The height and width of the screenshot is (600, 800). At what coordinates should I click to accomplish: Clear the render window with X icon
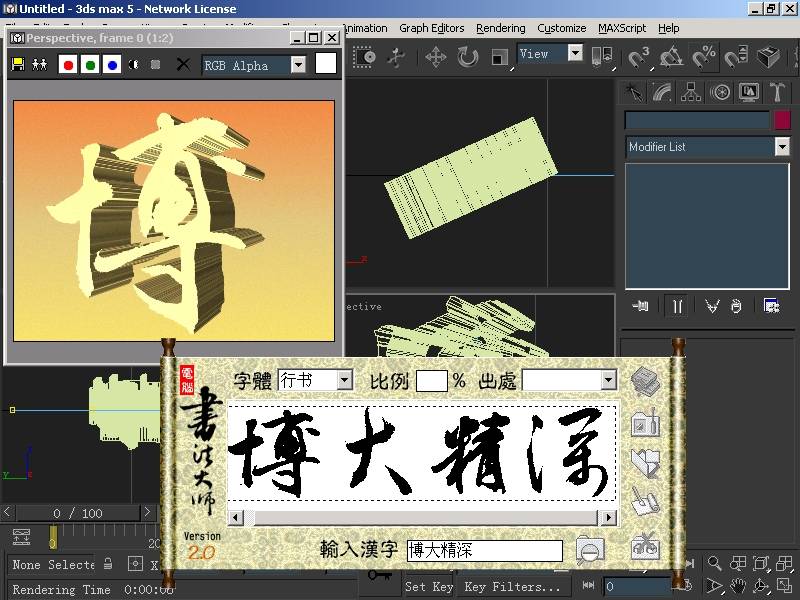click(x=183, y=64)
